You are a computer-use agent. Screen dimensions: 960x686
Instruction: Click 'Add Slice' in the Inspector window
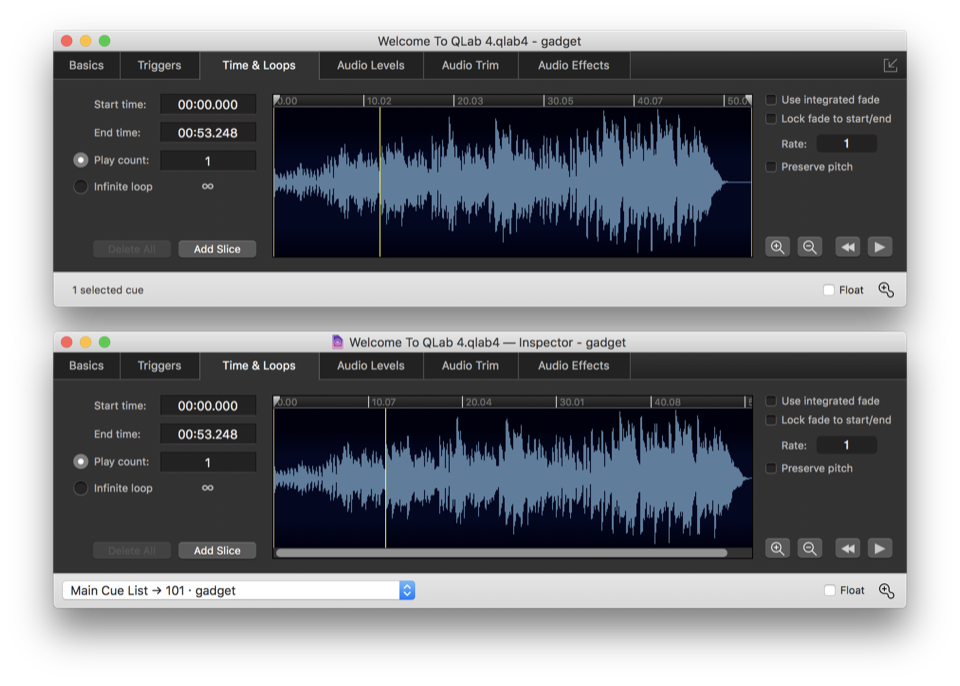(217, 550)
